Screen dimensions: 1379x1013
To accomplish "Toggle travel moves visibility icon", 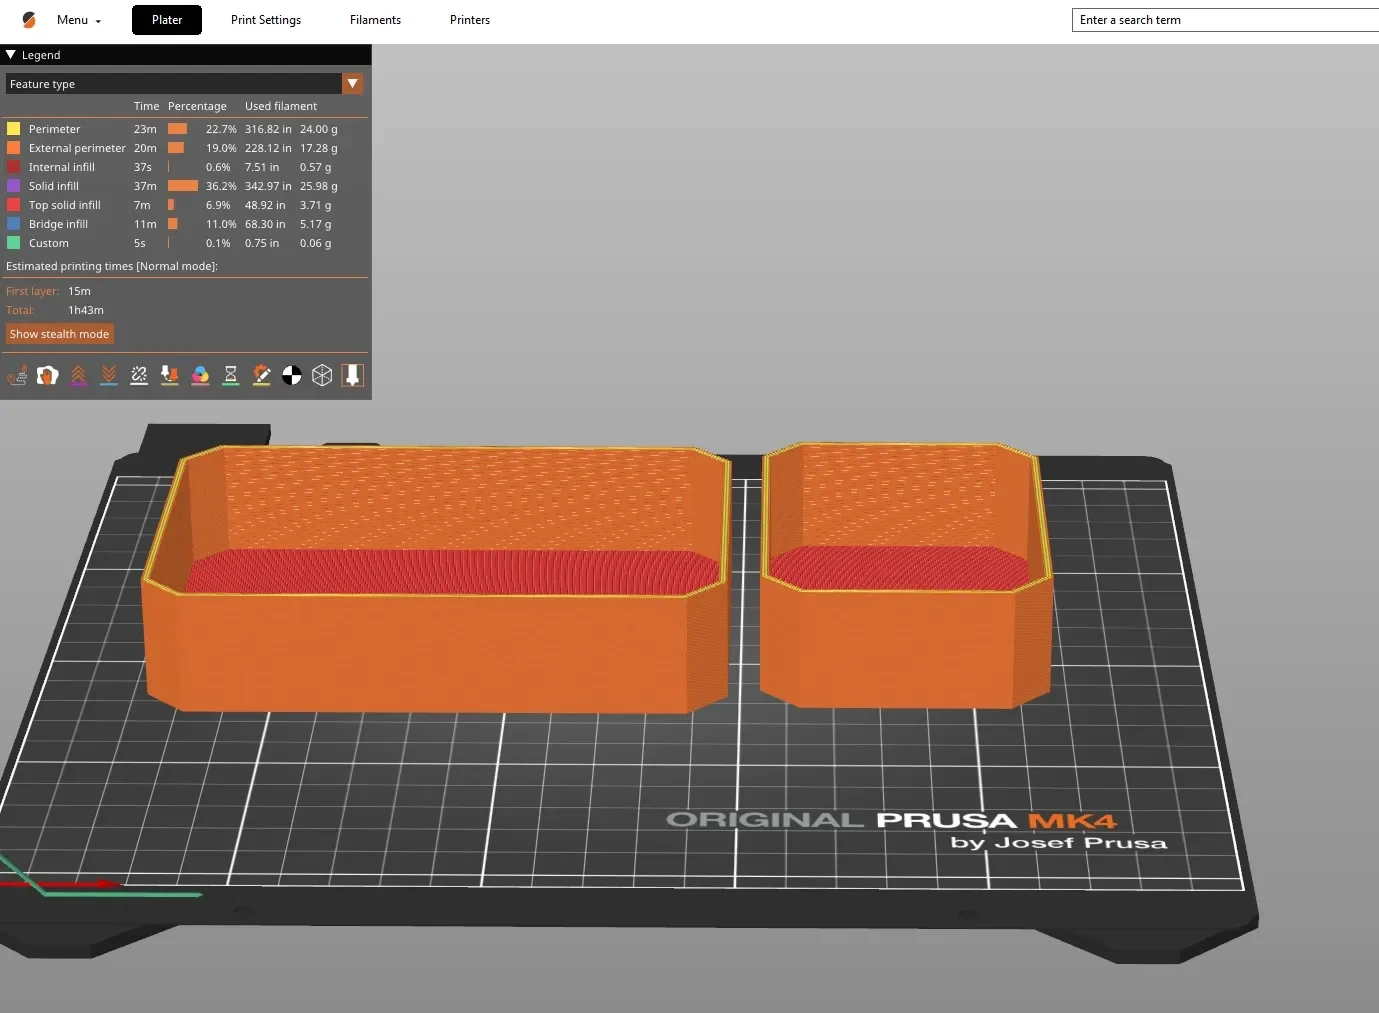I will (x=17, y=375).
